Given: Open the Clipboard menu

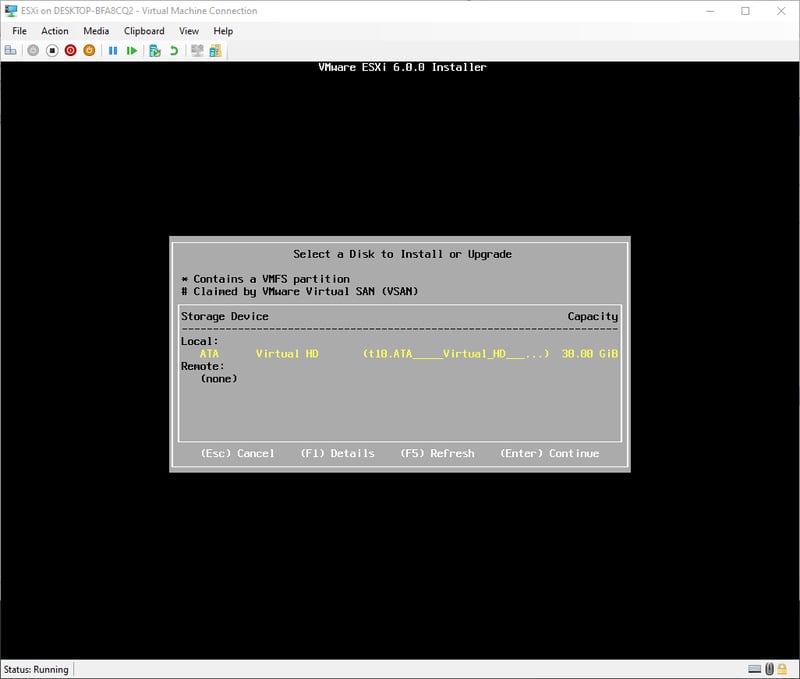Looking at the screenshot, I should (x=144, y=31).
